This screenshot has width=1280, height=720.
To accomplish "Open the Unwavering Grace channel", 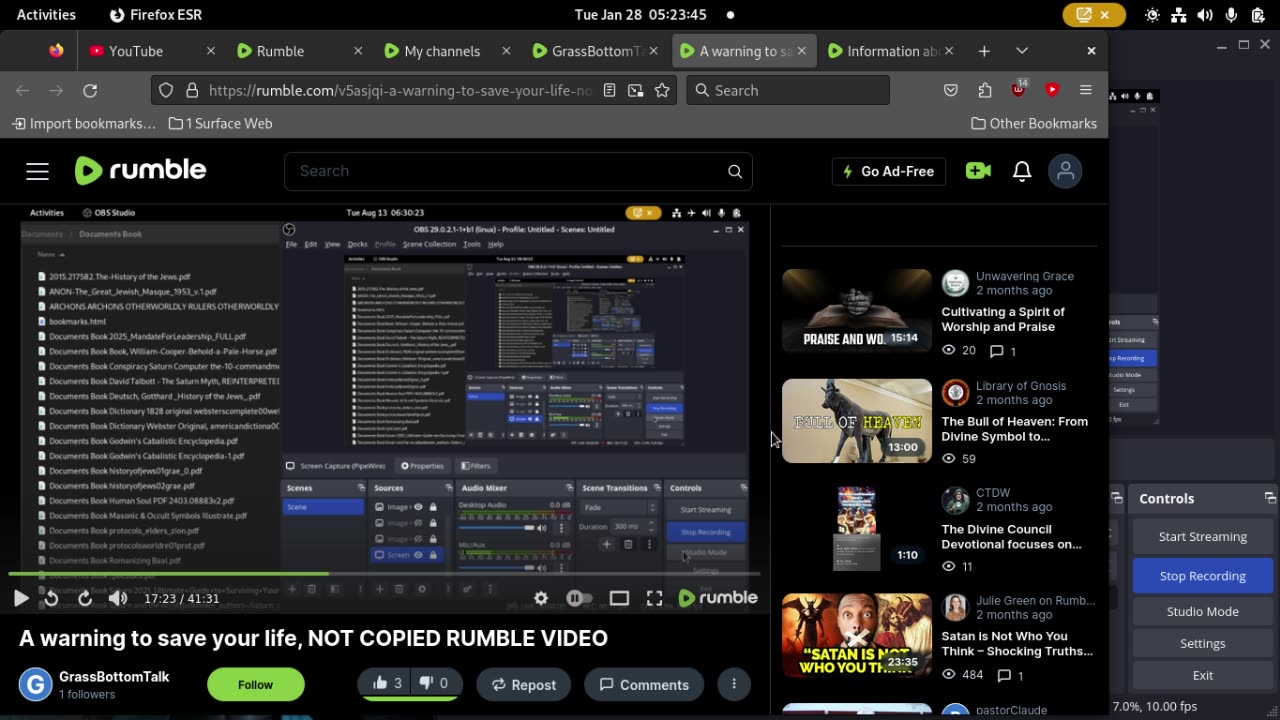I will (1024, 276).
